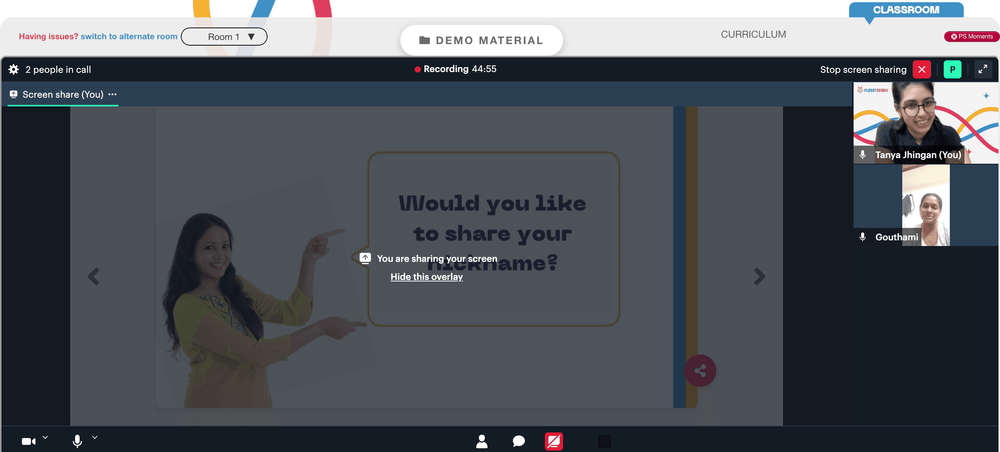This screenshot has width=1000, height=452.
Task: Click the red stop screen sharing X button
Action: tap(922, 69)
